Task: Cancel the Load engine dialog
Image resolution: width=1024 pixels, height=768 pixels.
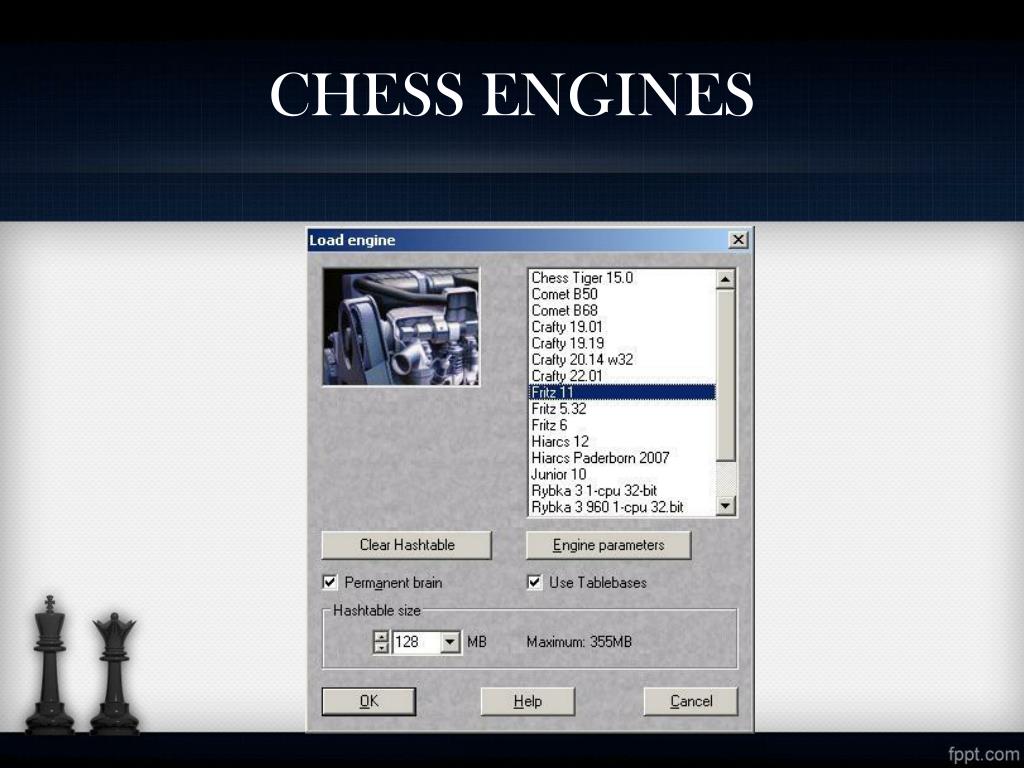Action: click(691, 701)
